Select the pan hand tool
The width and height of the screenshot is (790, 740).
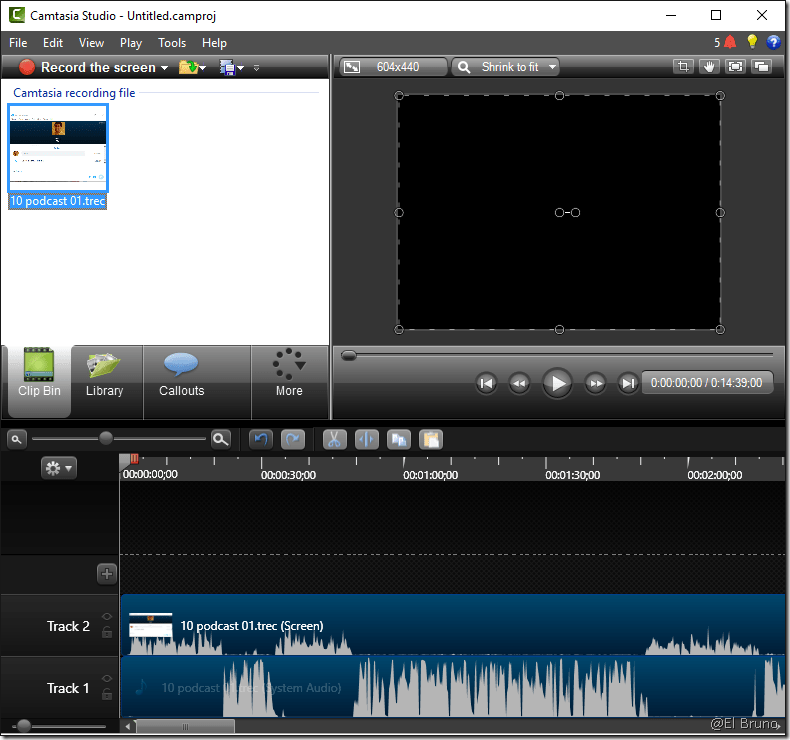tap(709, 67)
